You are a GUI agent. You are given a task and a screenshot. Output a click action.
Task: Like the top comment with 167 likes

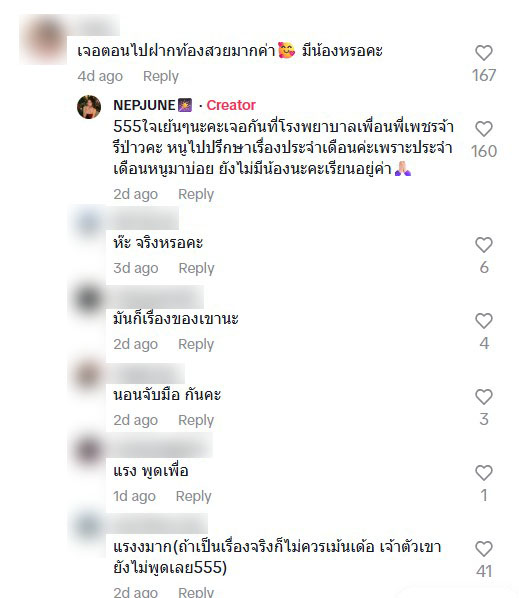[484, 53]
